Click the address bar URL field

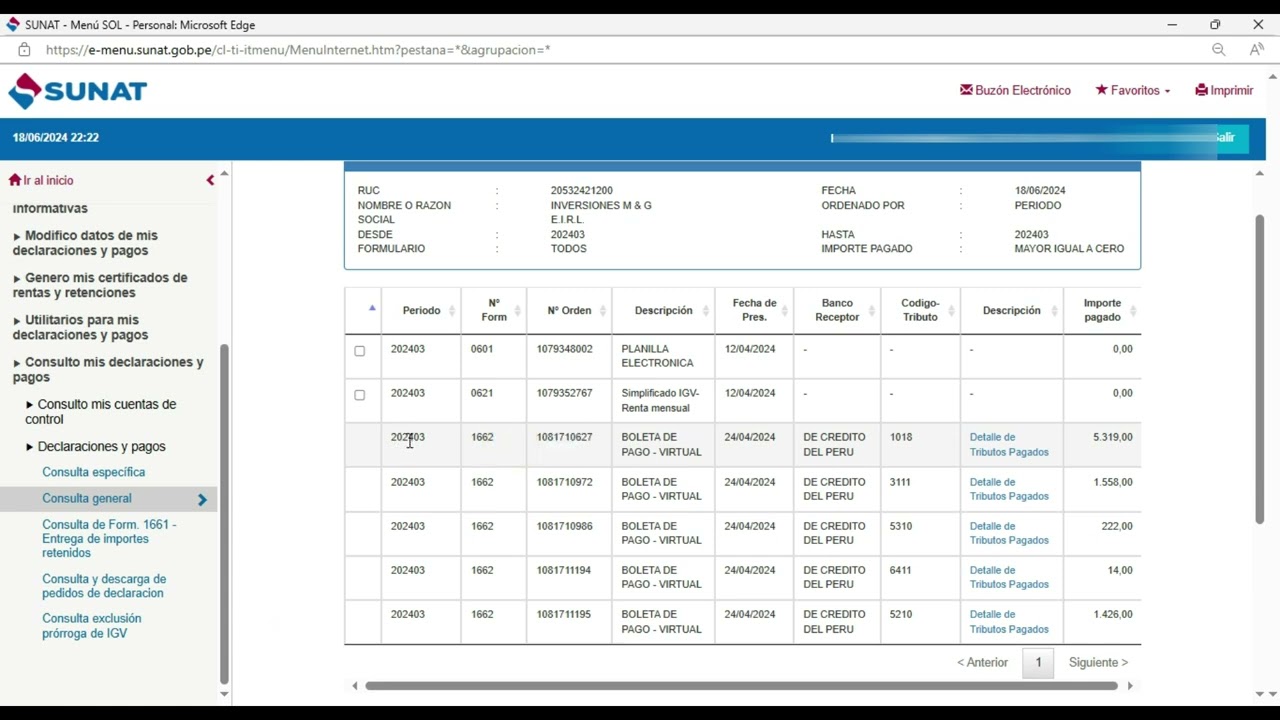[298, 49]
